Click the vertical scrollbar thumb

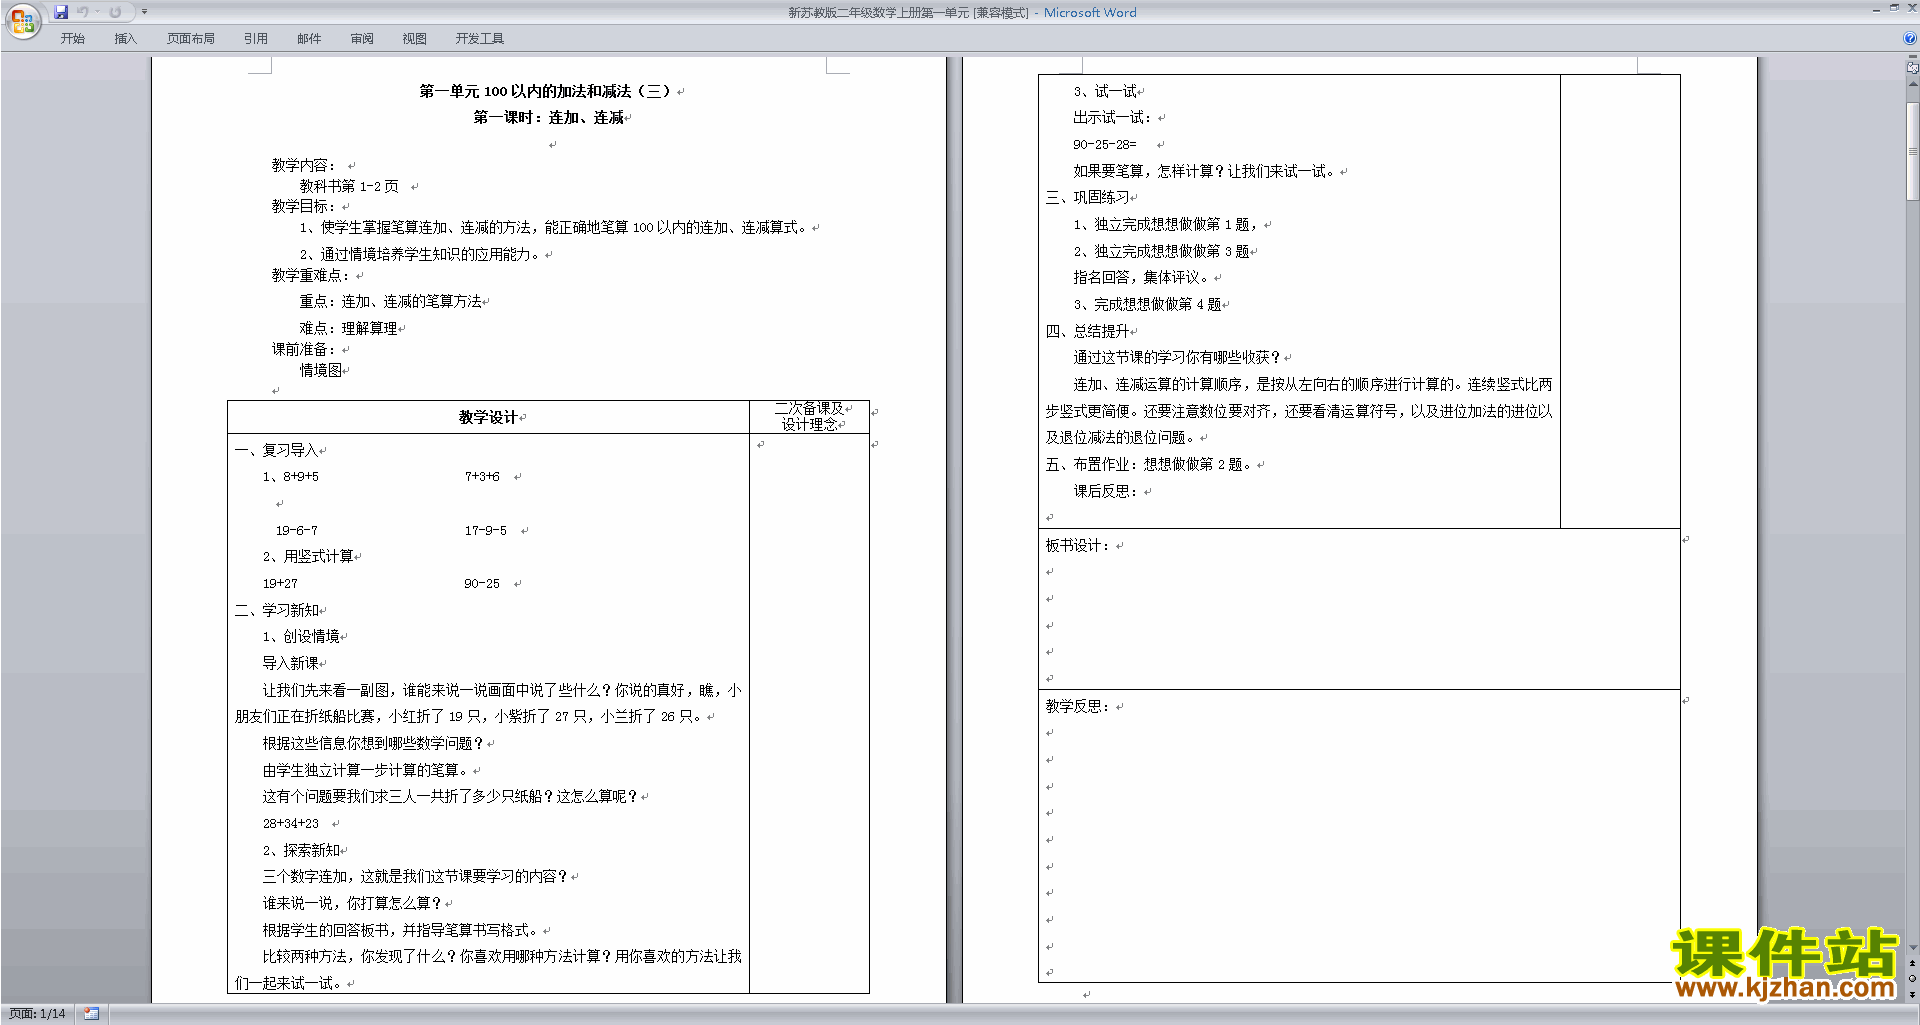click(x=1913, y=150)
